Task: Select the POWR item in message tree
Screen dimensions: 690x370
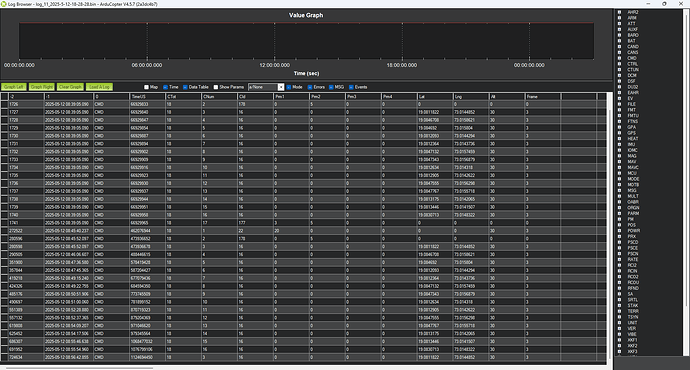Action: 634,231
